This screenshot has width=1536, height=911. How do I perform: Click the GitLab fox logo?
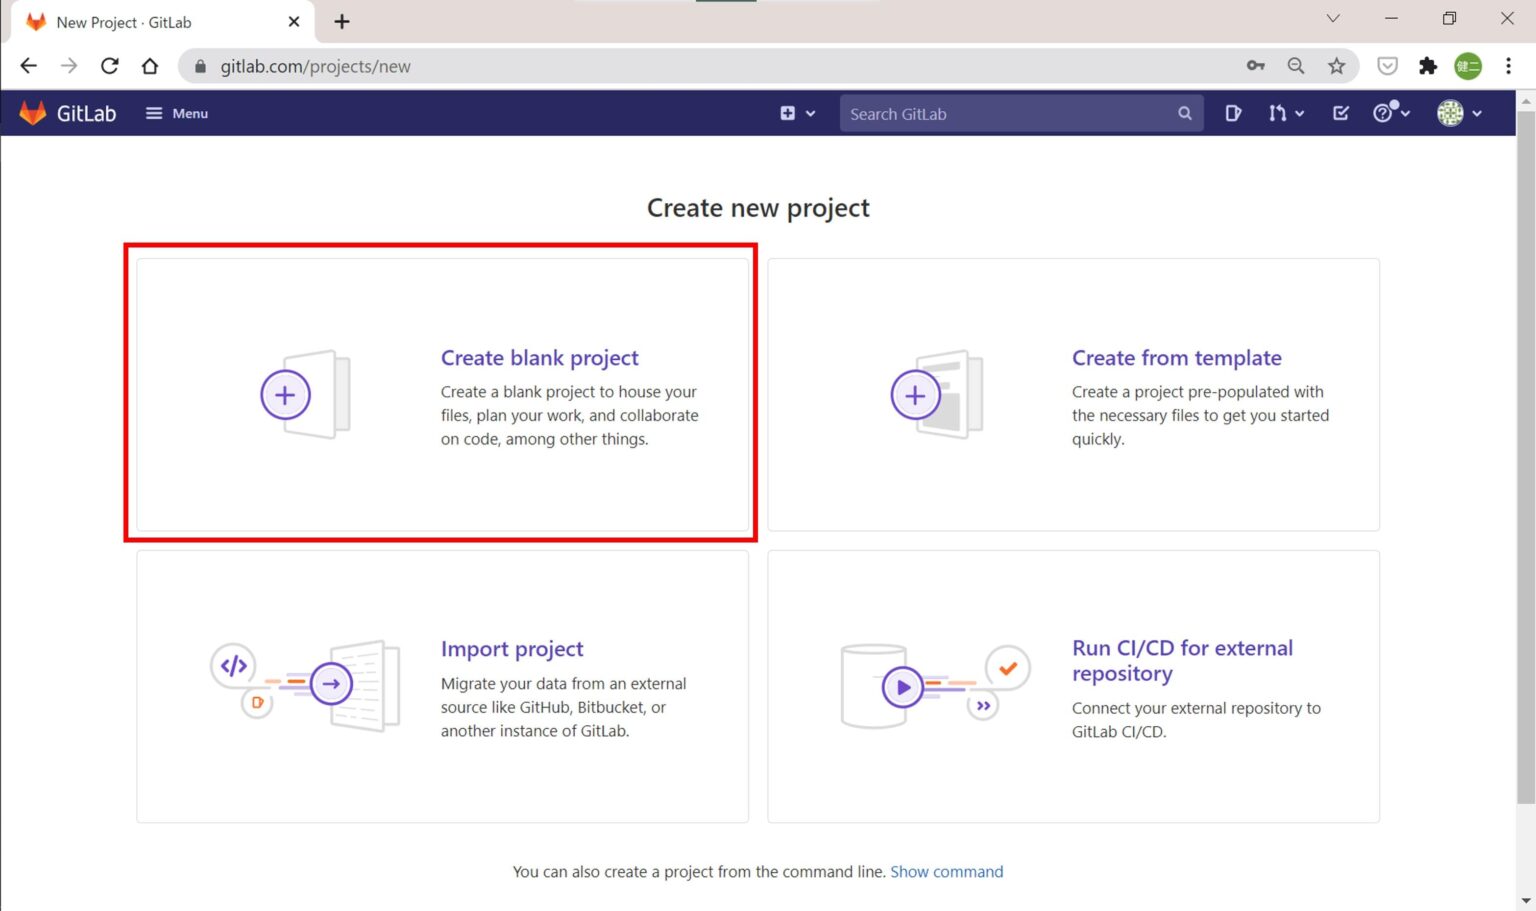click(33, 112)
